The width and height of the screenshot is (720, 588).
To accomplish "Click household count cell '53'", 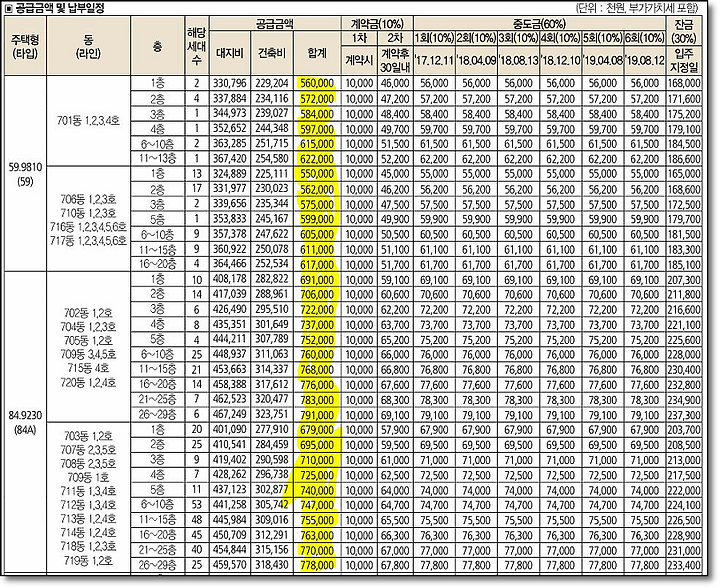I will [197, 505].
